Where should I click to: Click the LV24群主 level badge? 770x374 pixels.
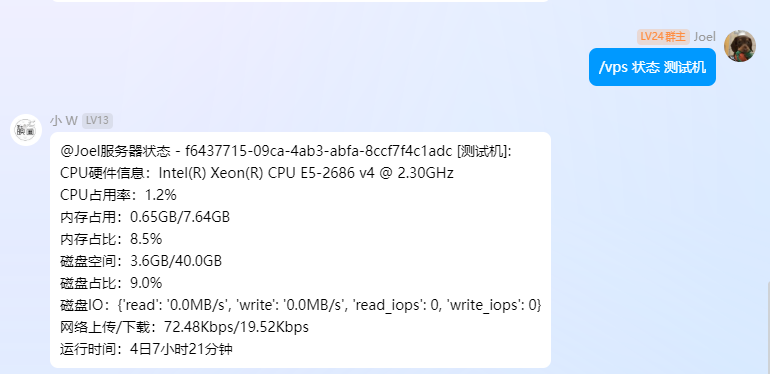(663, 37)
